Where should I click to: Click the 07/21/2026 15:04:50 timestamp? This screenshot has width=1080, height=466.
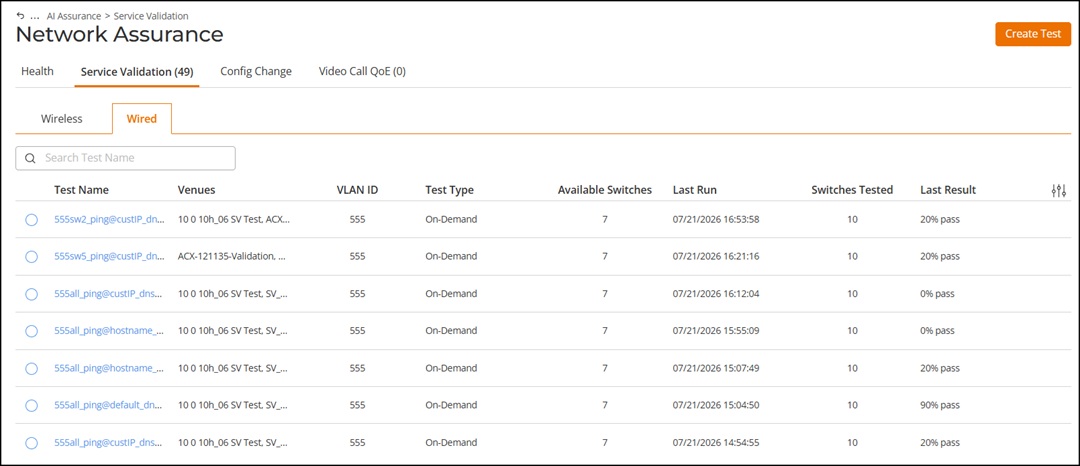coord(716,405)
